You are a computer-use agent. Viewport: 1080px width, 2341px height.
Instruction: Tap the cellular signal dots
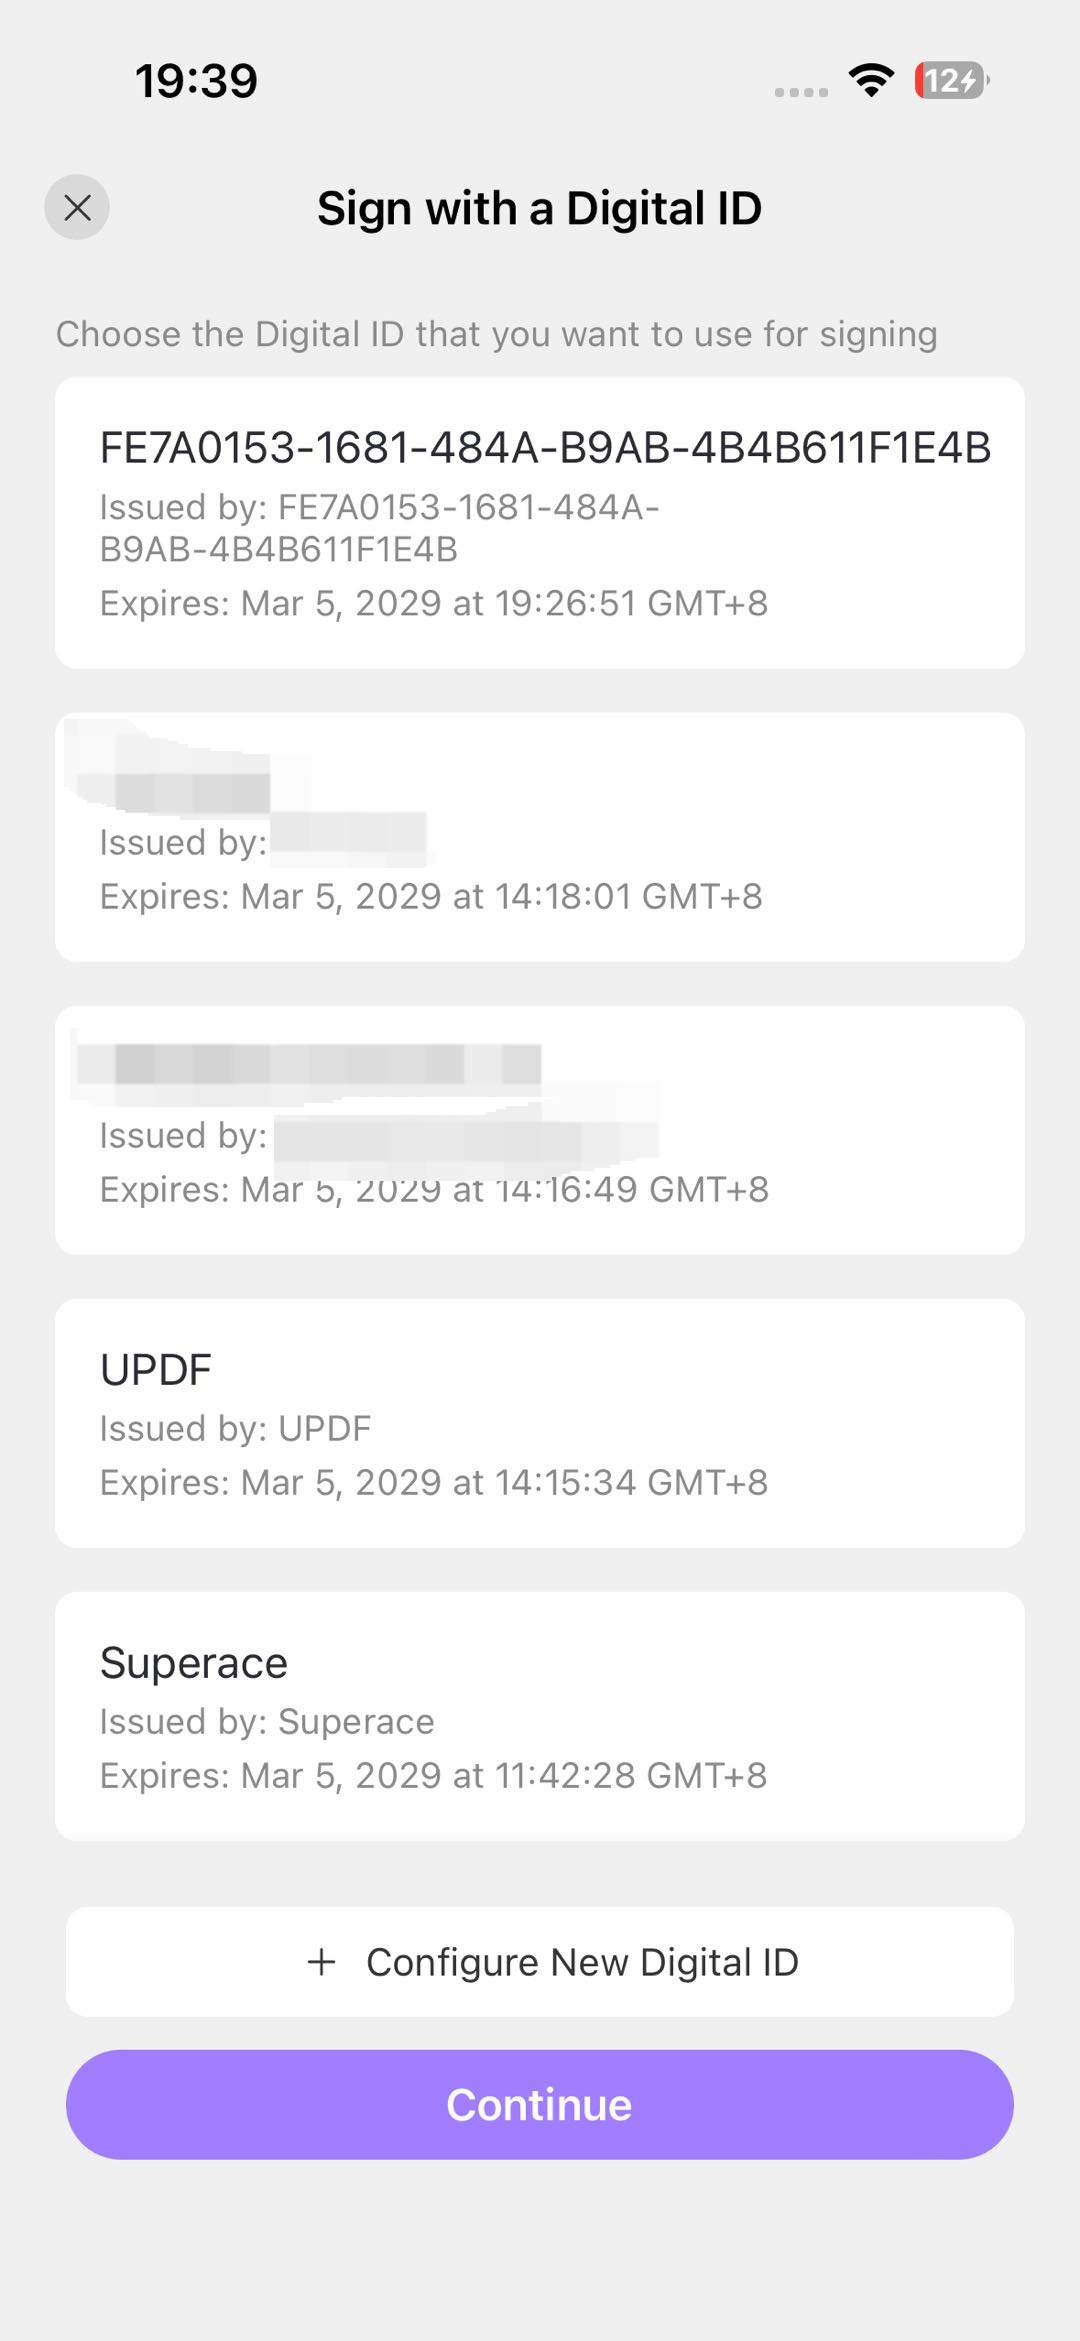click(x=801, y=92)
